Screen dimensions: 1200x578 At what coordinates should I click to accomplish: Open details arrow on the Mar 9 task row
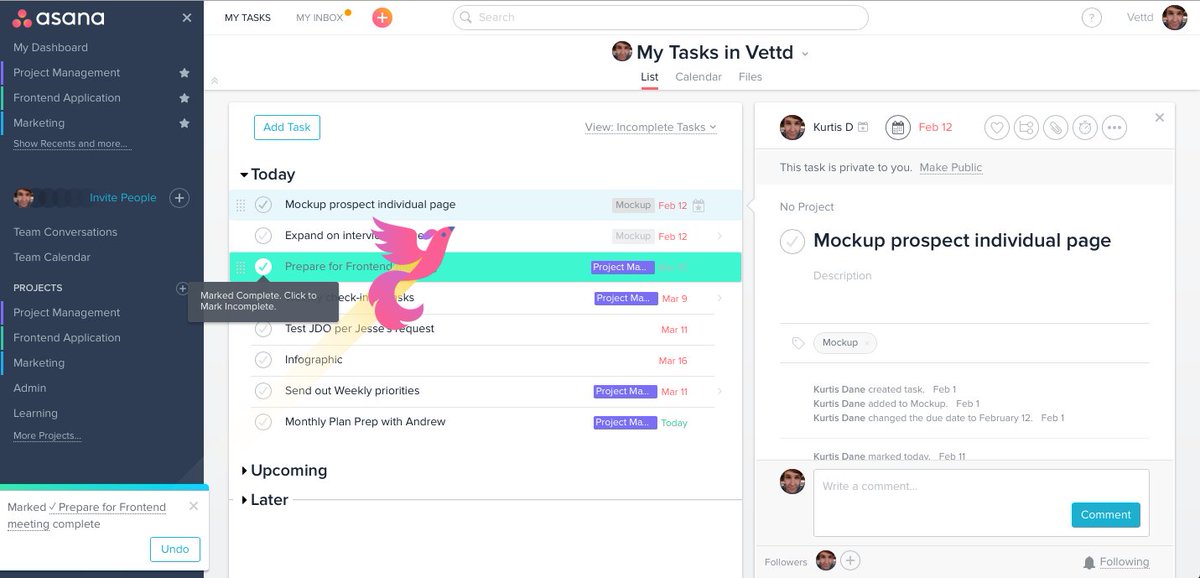click(719, 299)
